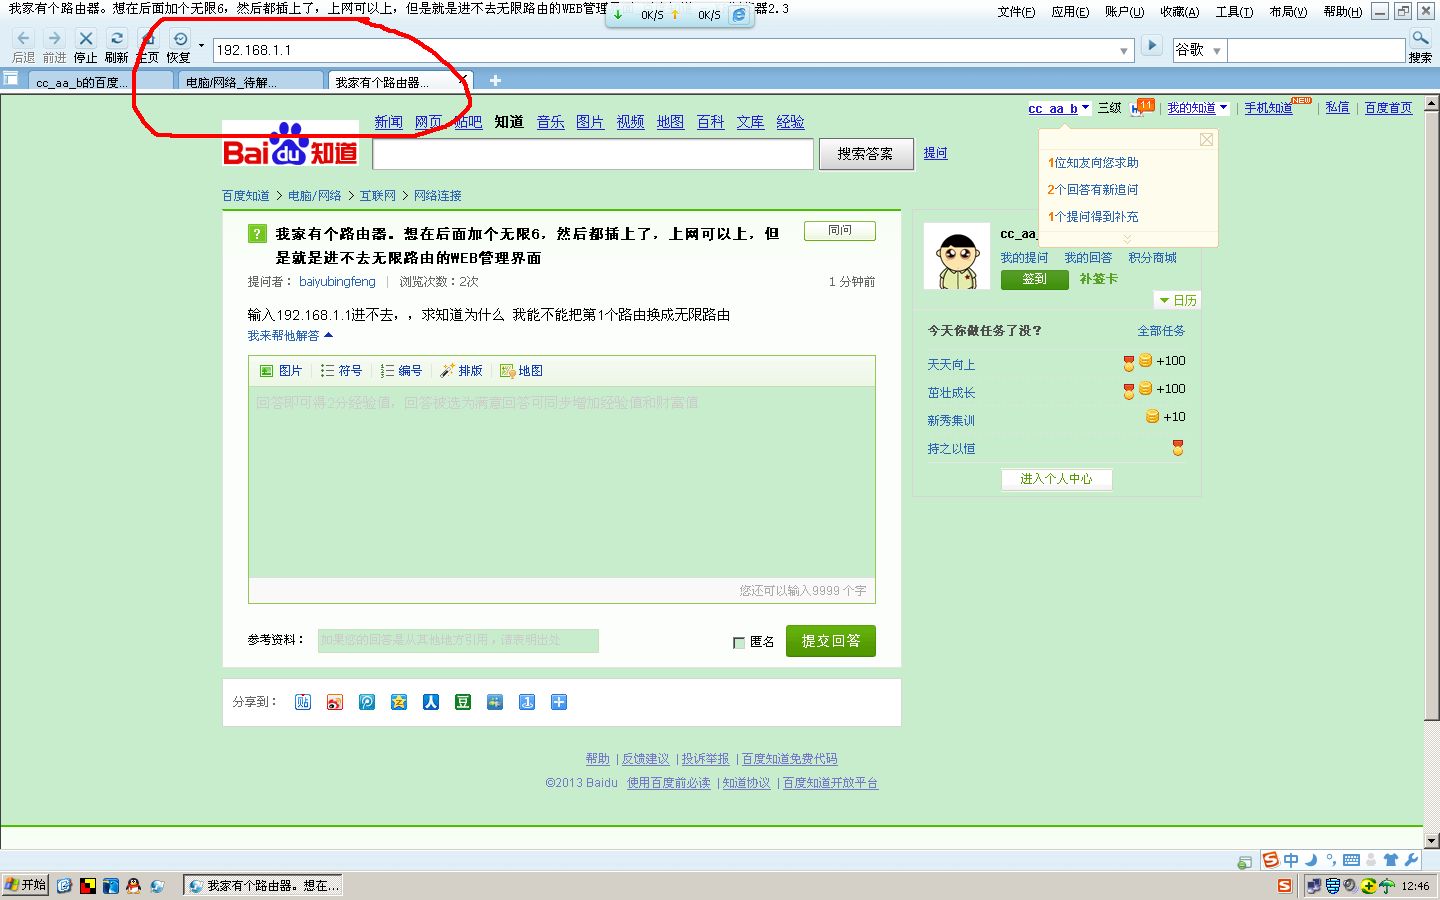The width and height of the screenshot is (1440, 900).
Task: Click the tab list icon left of the tabs
Action: (x=11, y=78)
